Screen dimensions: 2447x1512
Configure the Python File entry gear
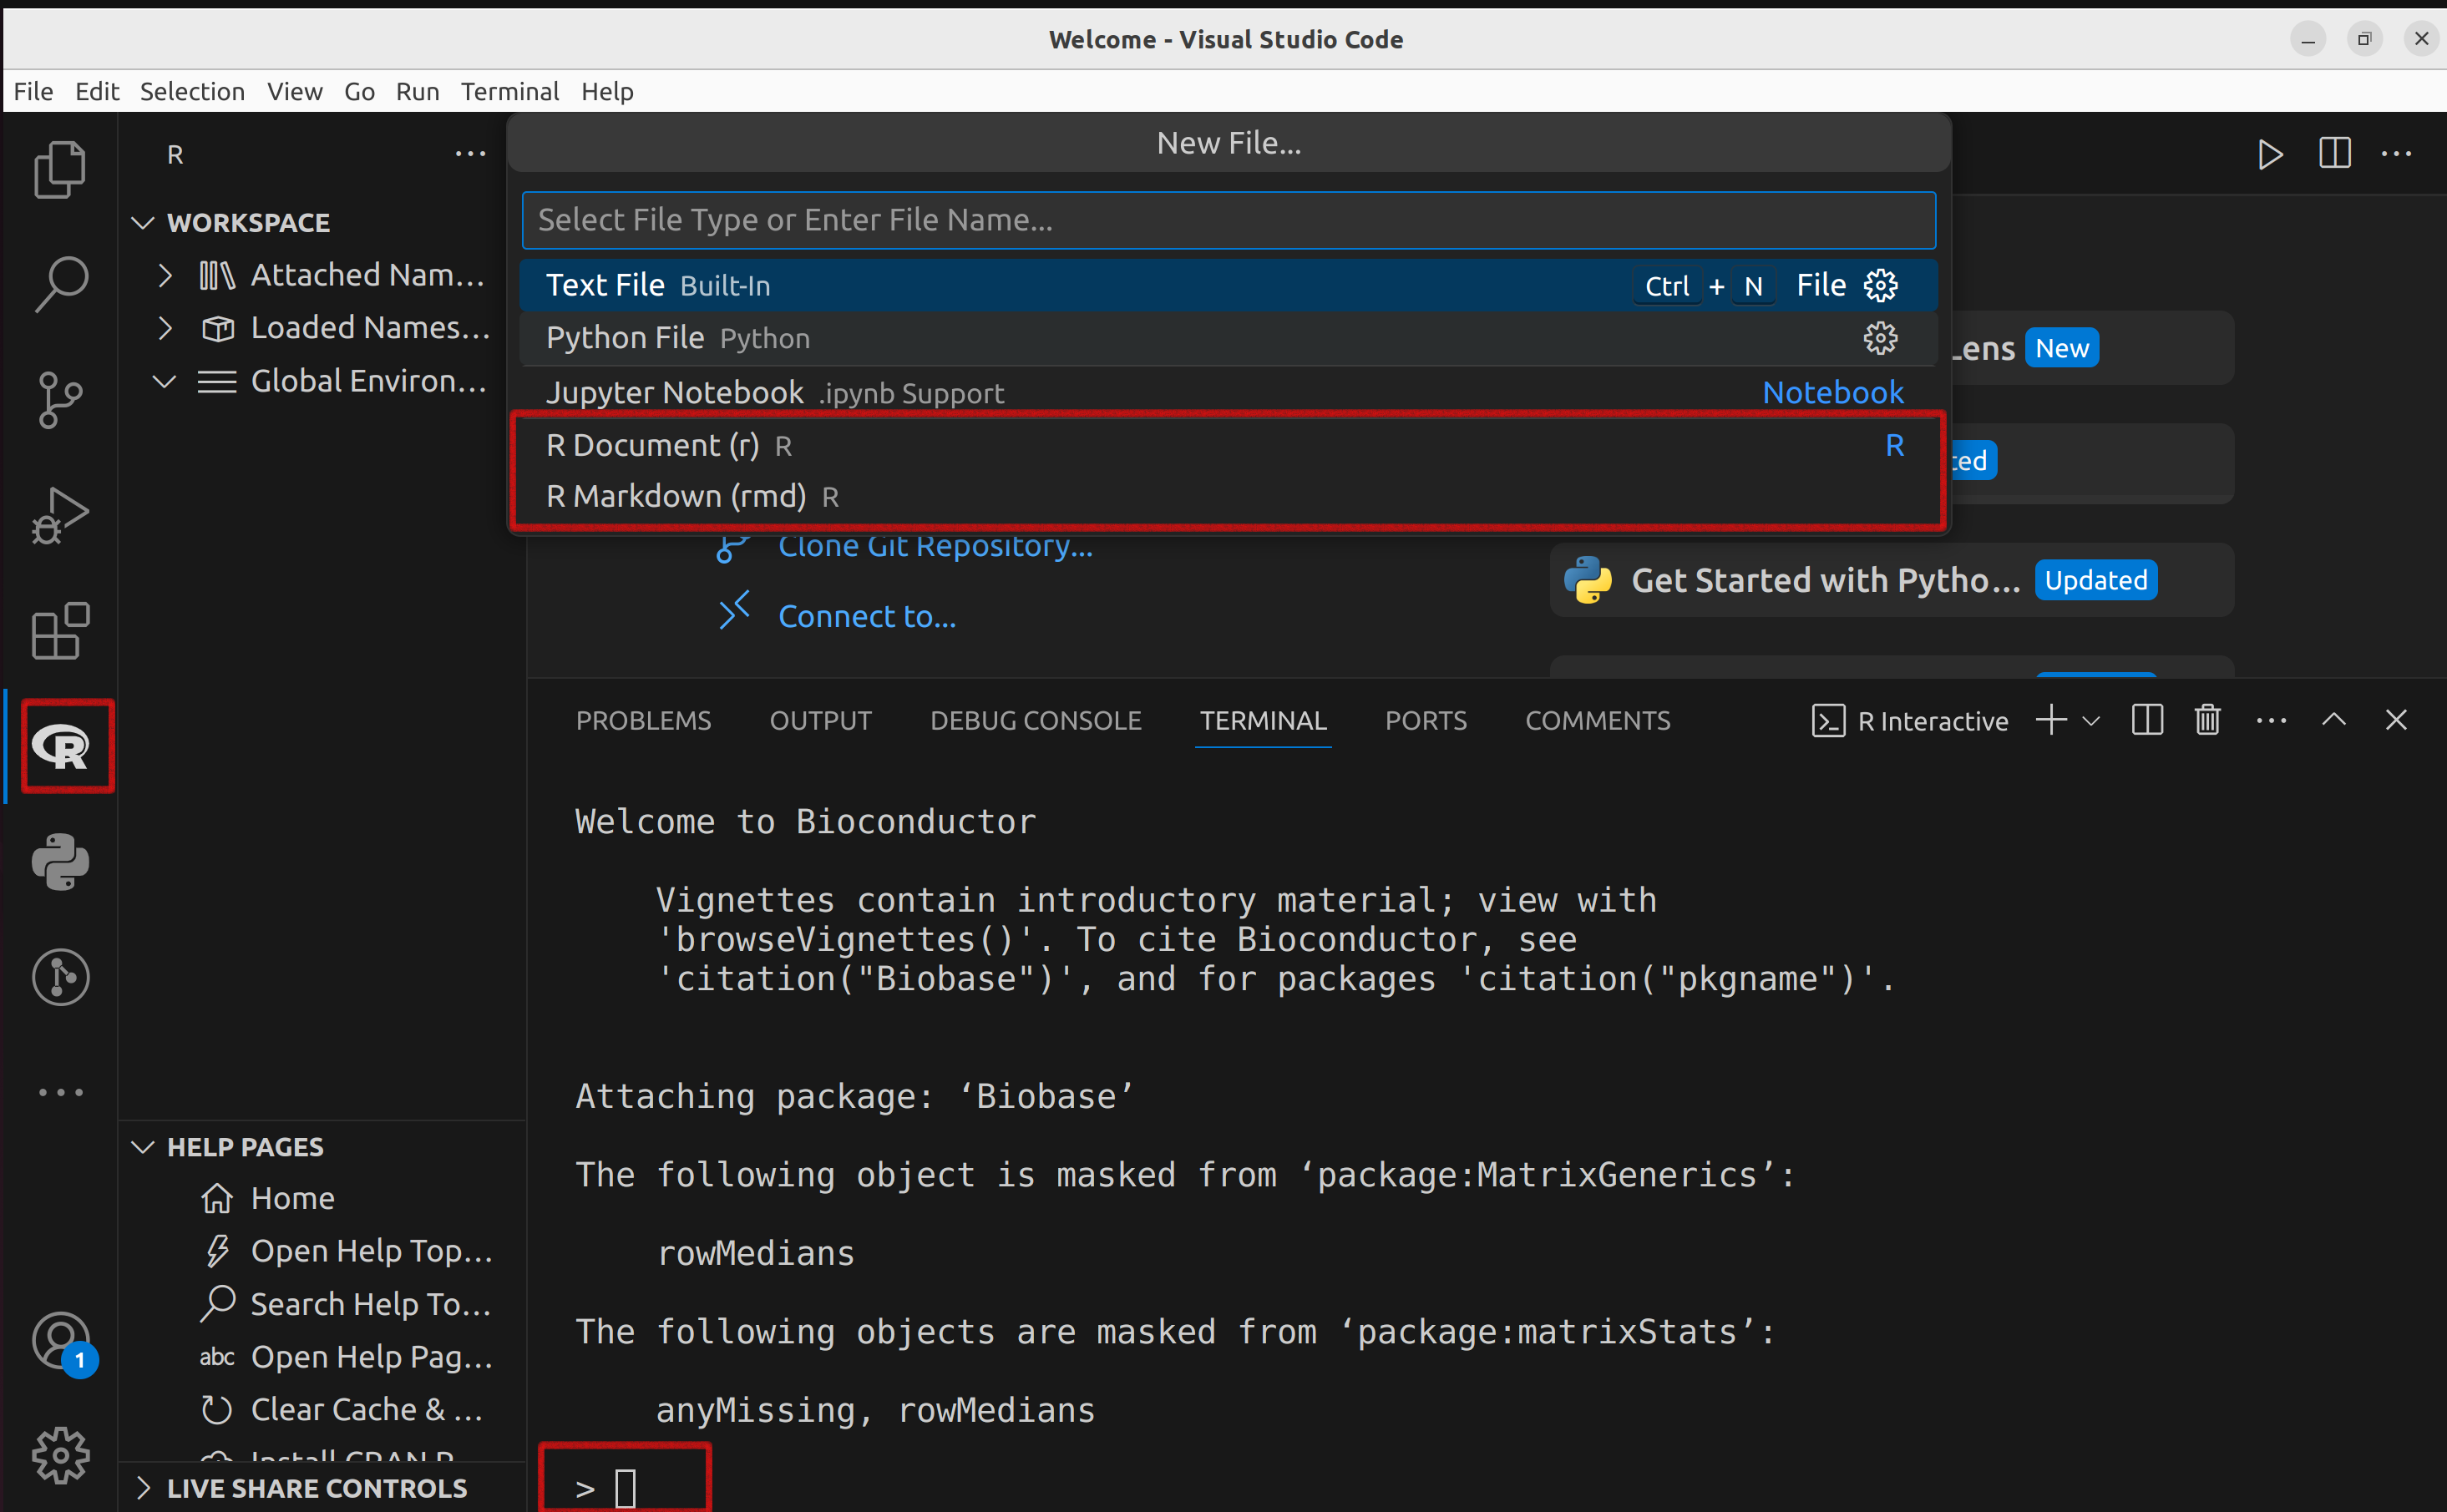(1880, 338)
